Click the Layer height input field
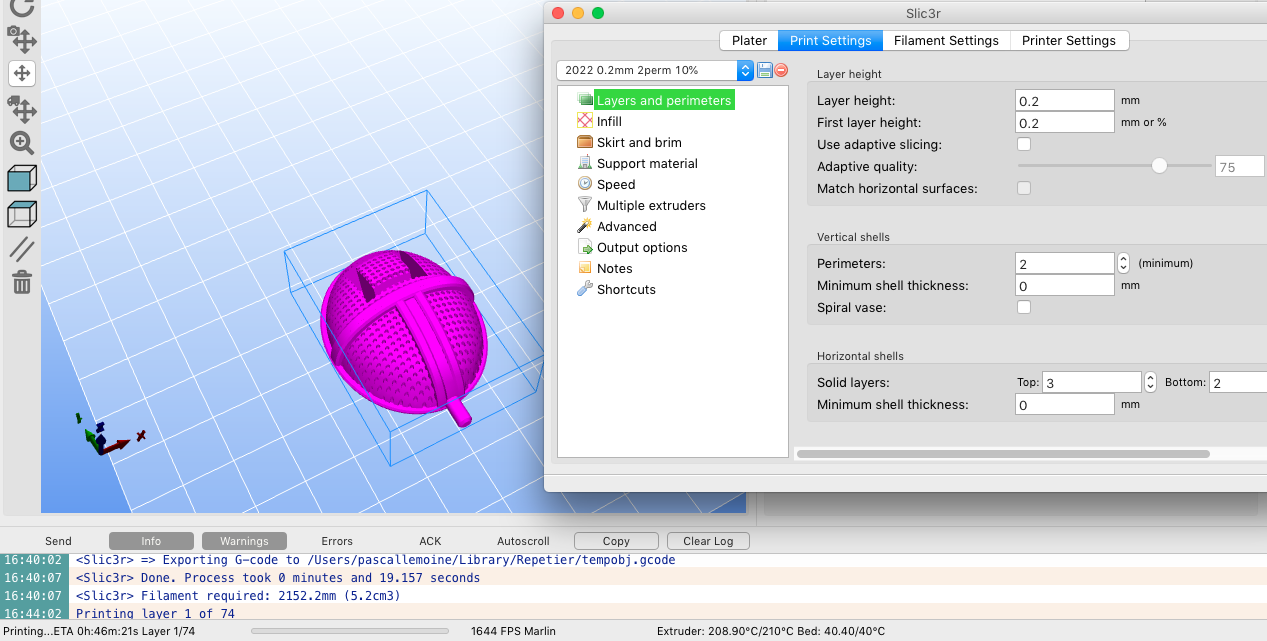The image size is (1267, 641). 1065,101
